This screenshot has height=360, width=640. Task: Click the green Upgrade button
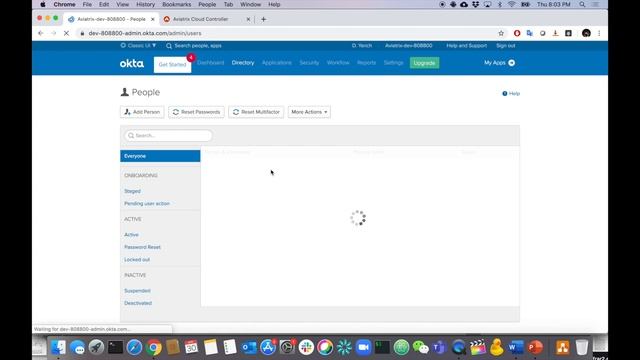(424, 63)
